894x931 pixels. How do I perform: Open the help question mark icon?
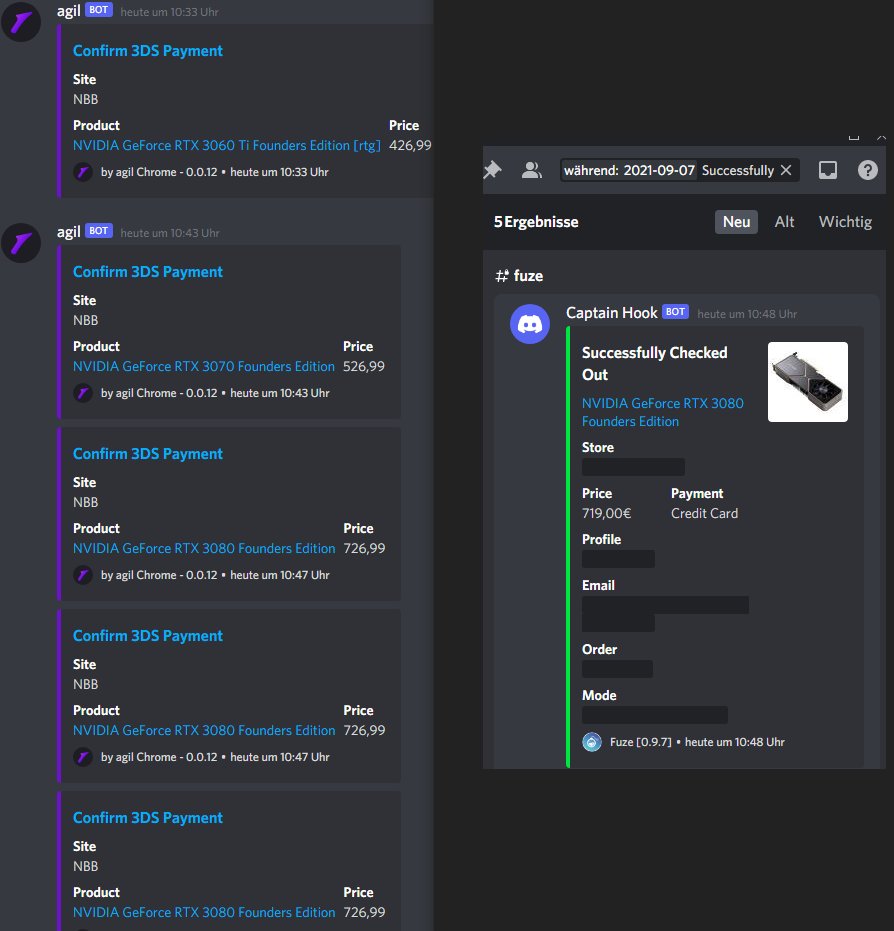(x=867, y=170)
